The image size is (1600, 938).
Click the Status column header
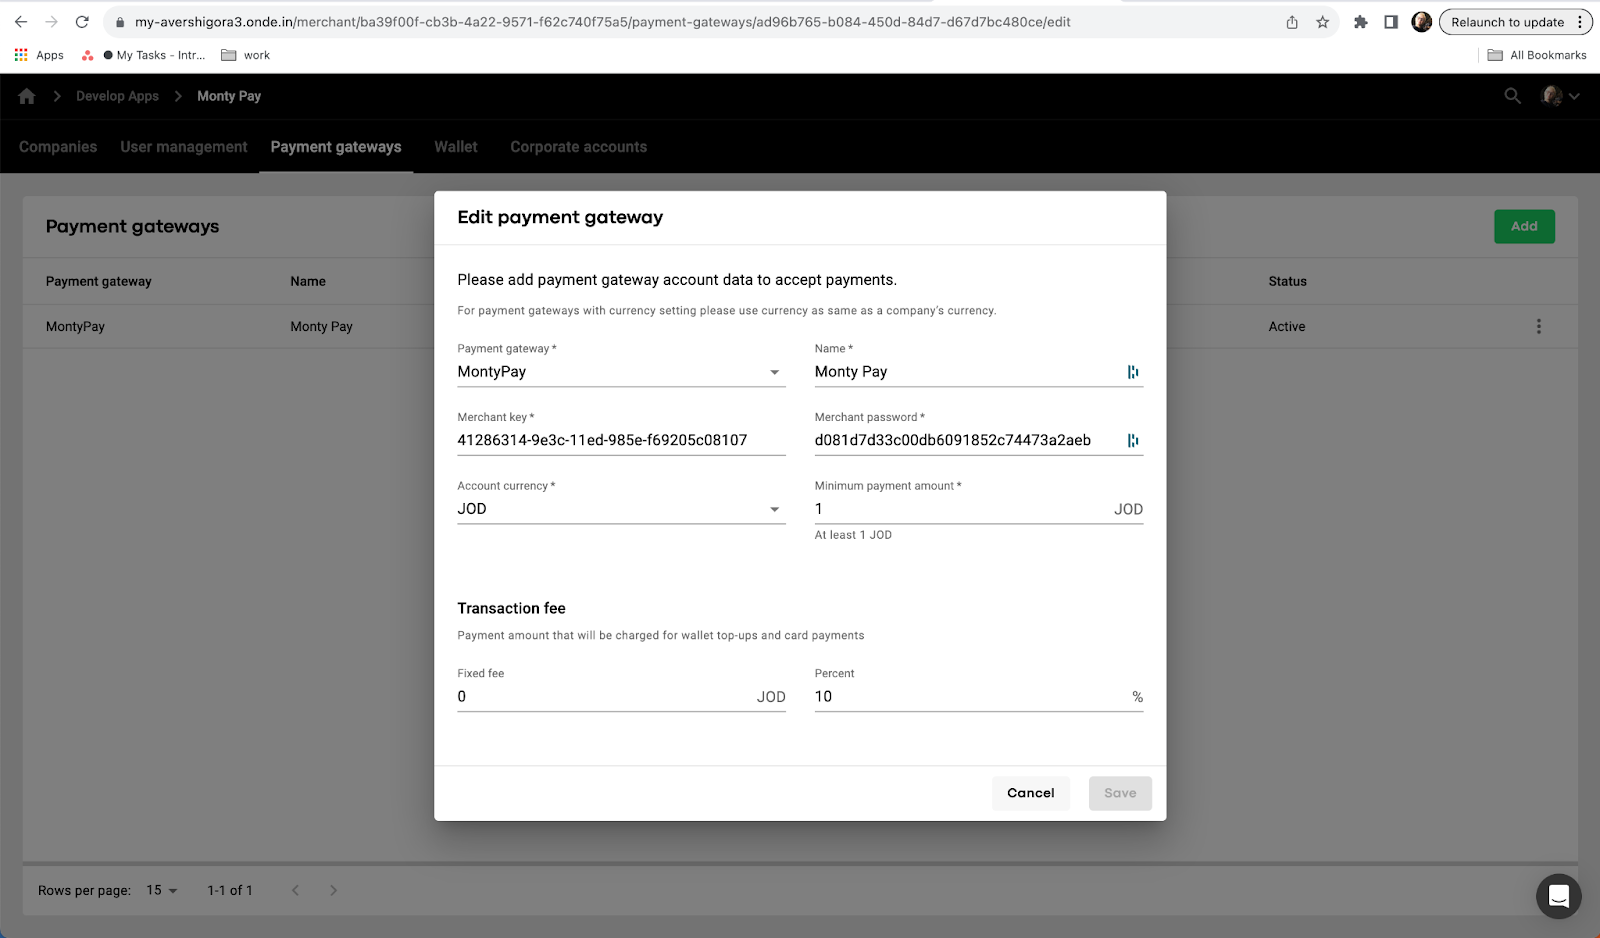(x=1287, y=281)
